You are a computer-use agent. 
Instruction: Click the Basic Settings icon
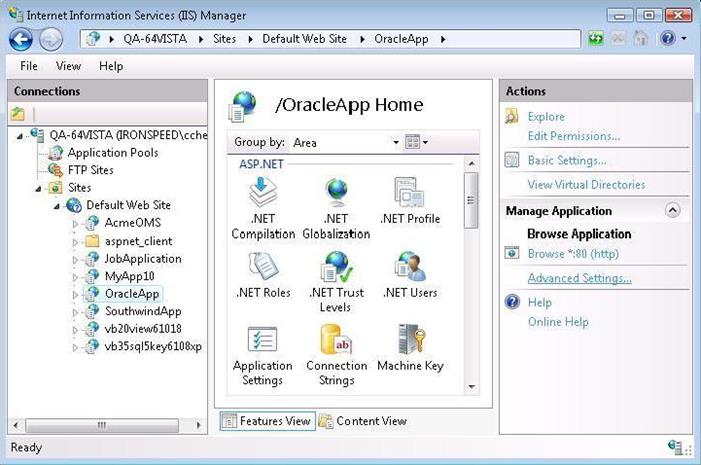point(512,160)
